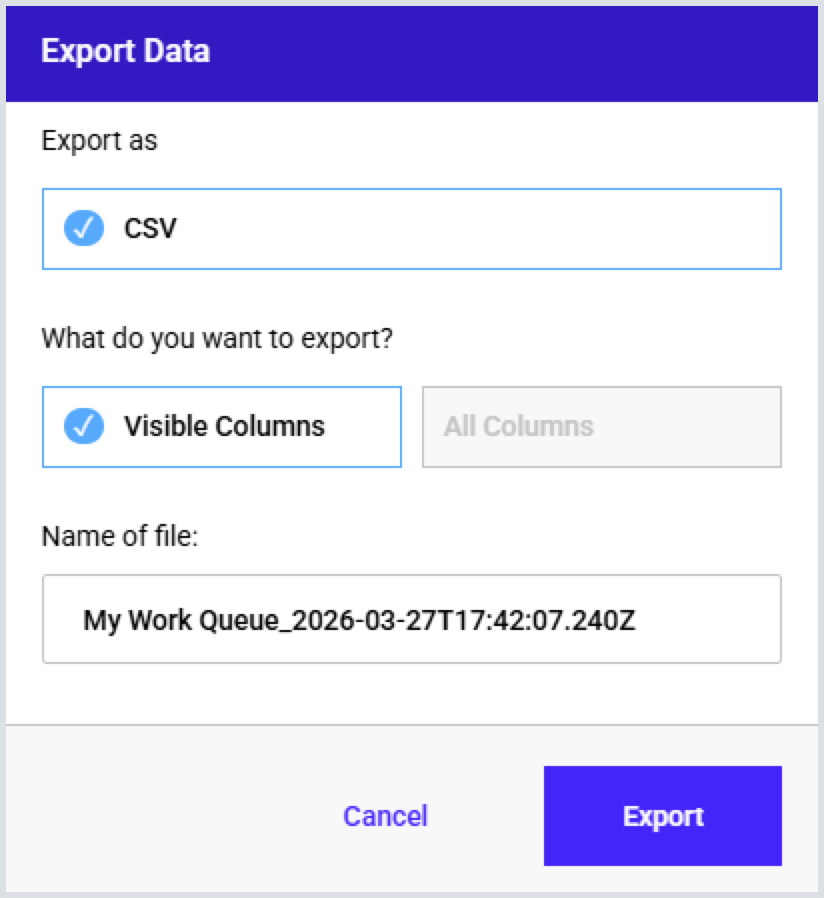The height and width of the screenshot is (898, 824).
Task: Click the blue checkmark icon beside CSV
Action: point(84,228)
